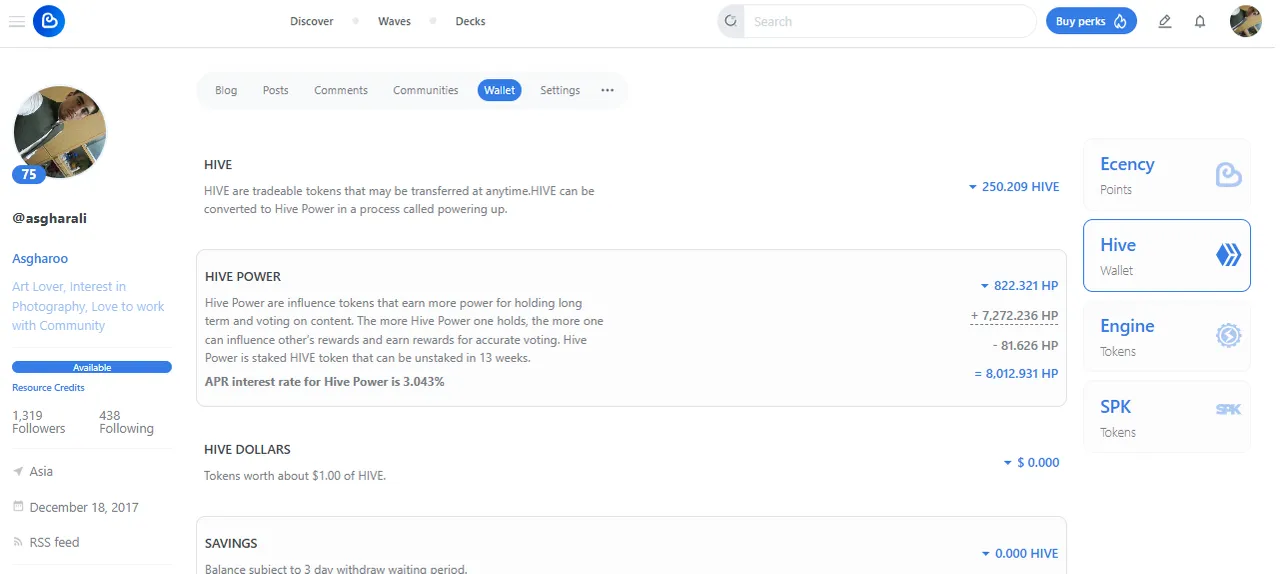The height and width of the screenshot is (574, 1280).
Task: Click the Asia location text
Action: (41, 471)
